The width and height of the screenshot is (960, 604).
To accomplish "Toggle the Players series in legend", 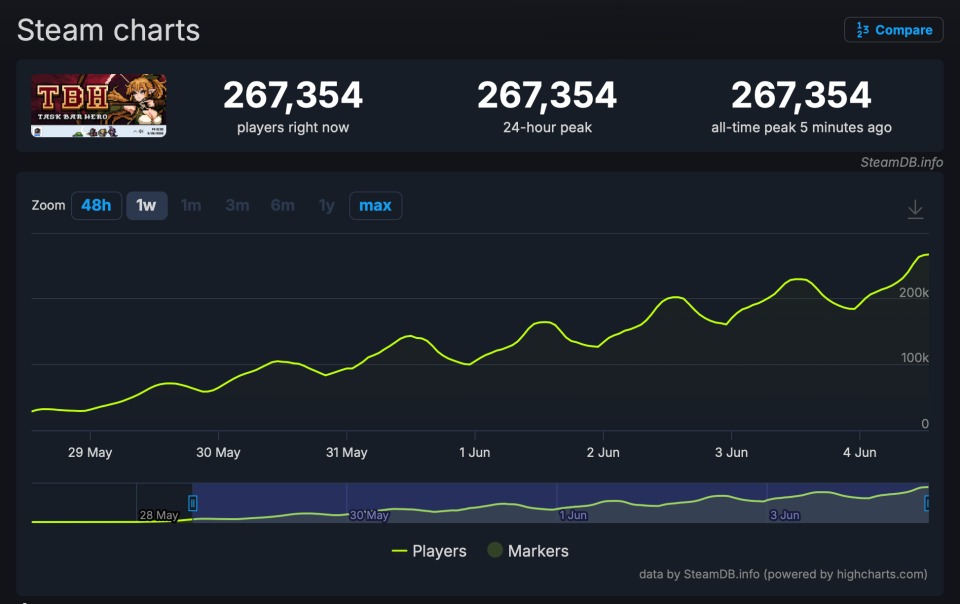I will pos(429,551).
